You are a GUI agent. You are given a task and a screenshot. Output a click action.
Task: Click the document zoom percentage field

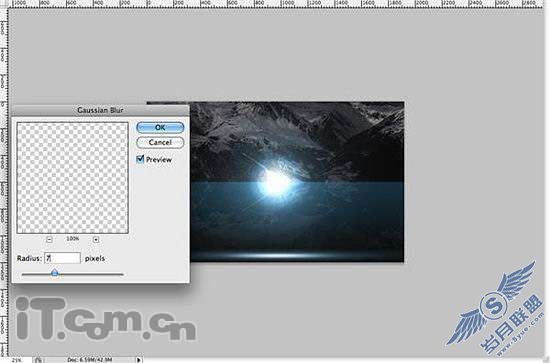pos(16,360)
